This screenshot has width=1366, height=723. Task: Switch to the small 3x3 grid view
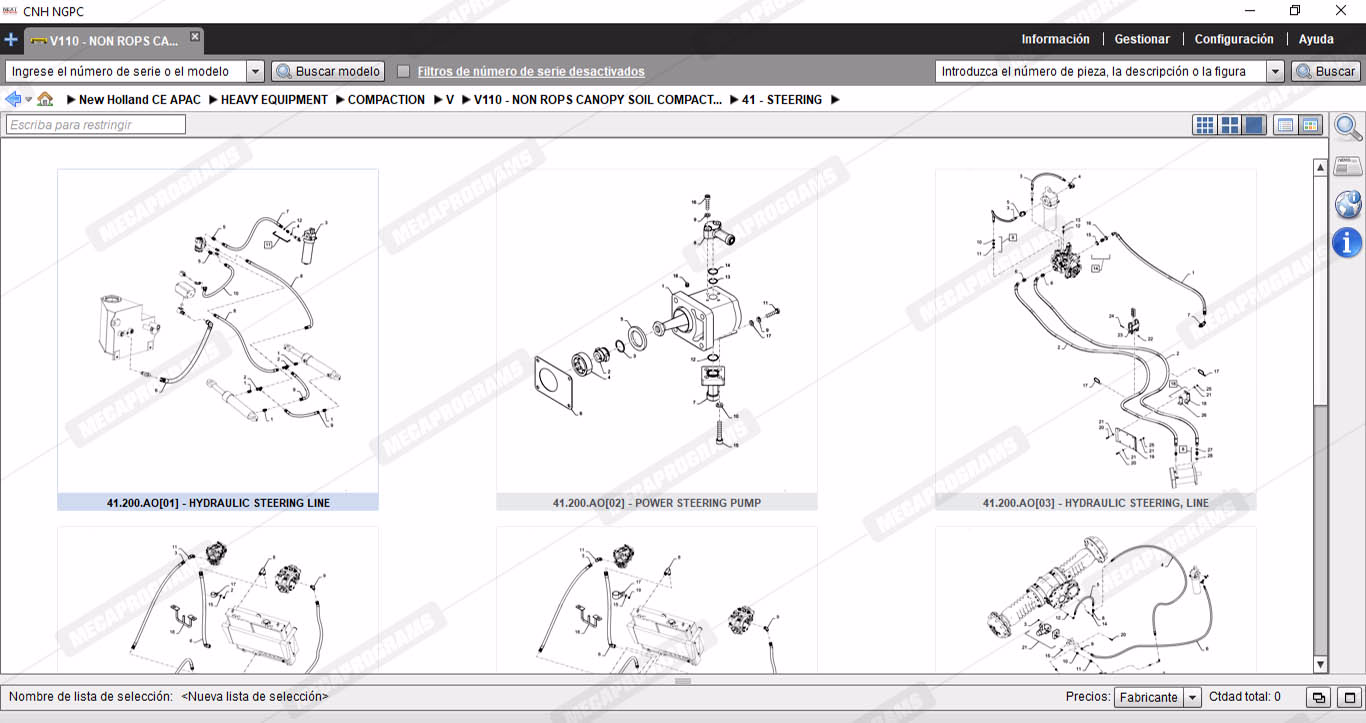click(1205, 125)
